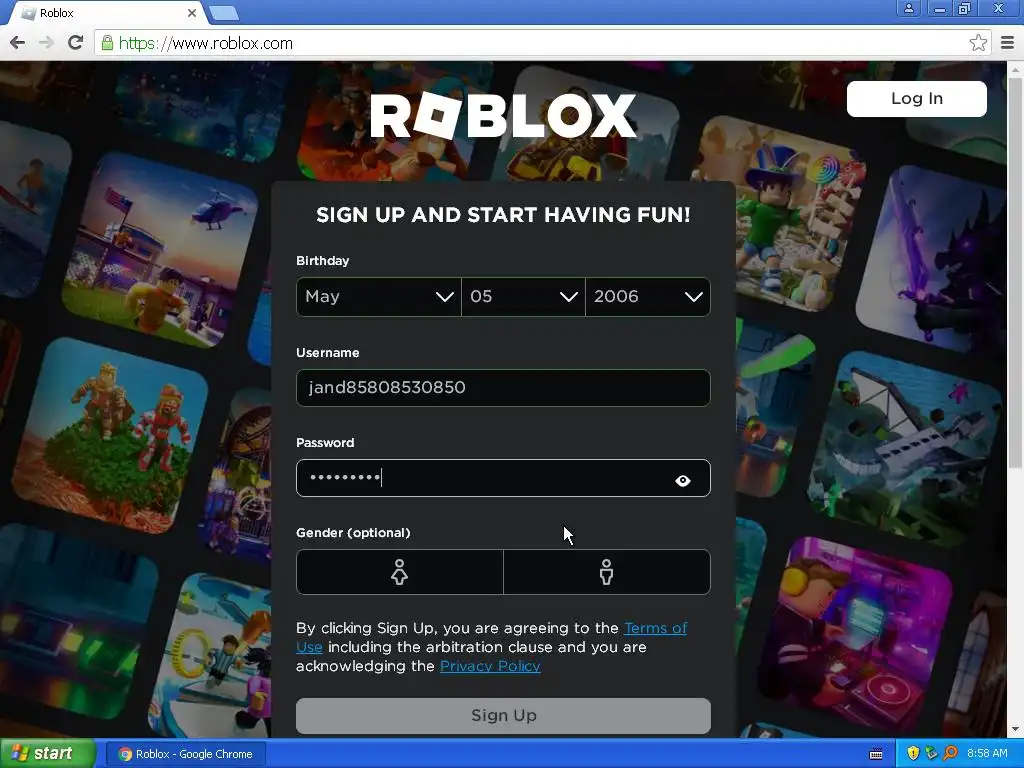Open a new tab next to Roblox tab
Image resolution: width=1024 pixels, height=768 pixels.
point(224,13)
